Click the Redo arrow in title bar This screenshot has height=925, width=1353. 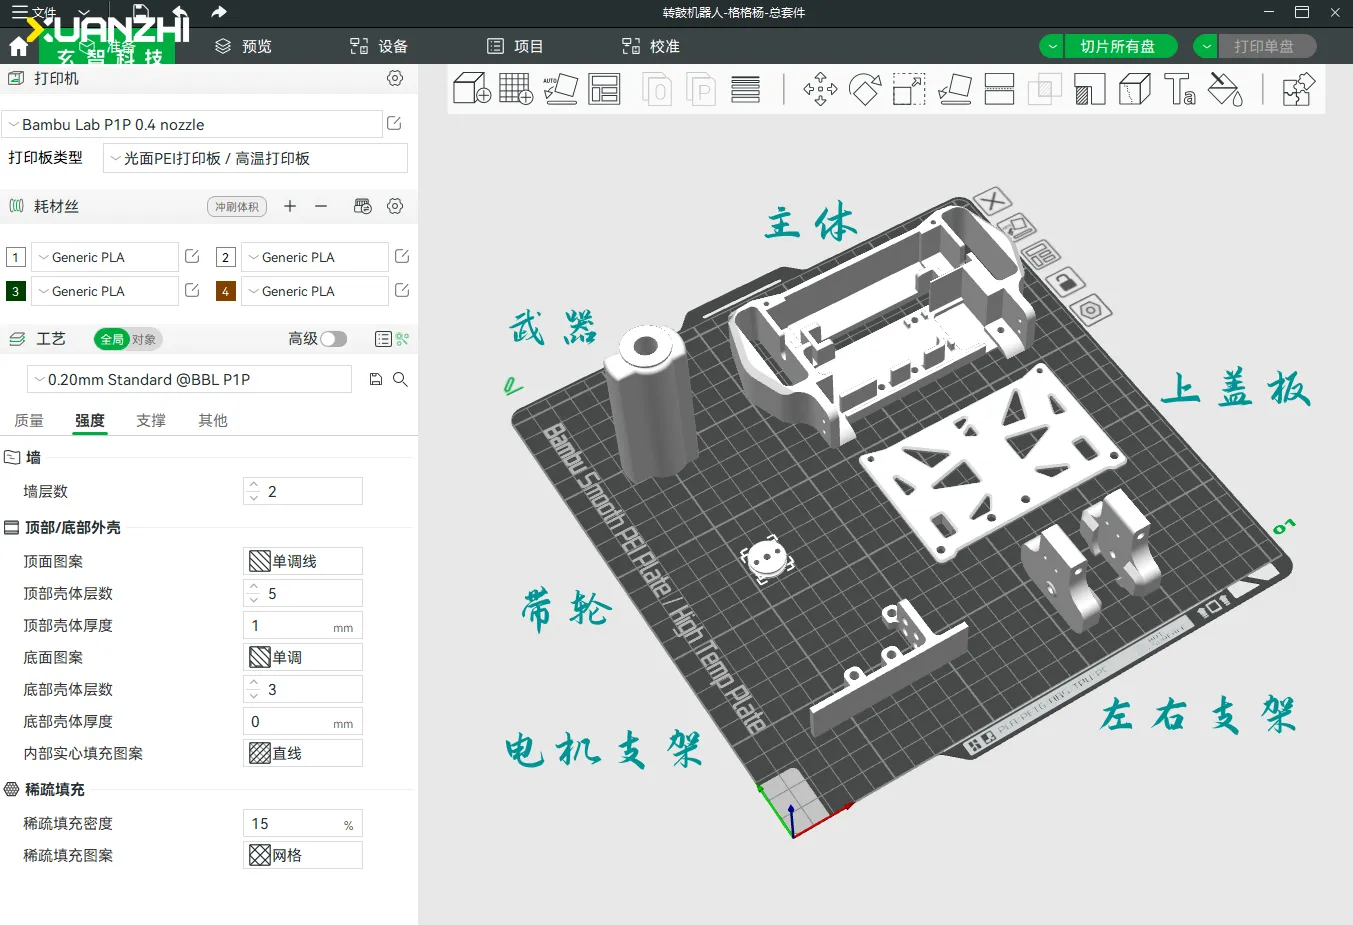[x=219, y=12]
